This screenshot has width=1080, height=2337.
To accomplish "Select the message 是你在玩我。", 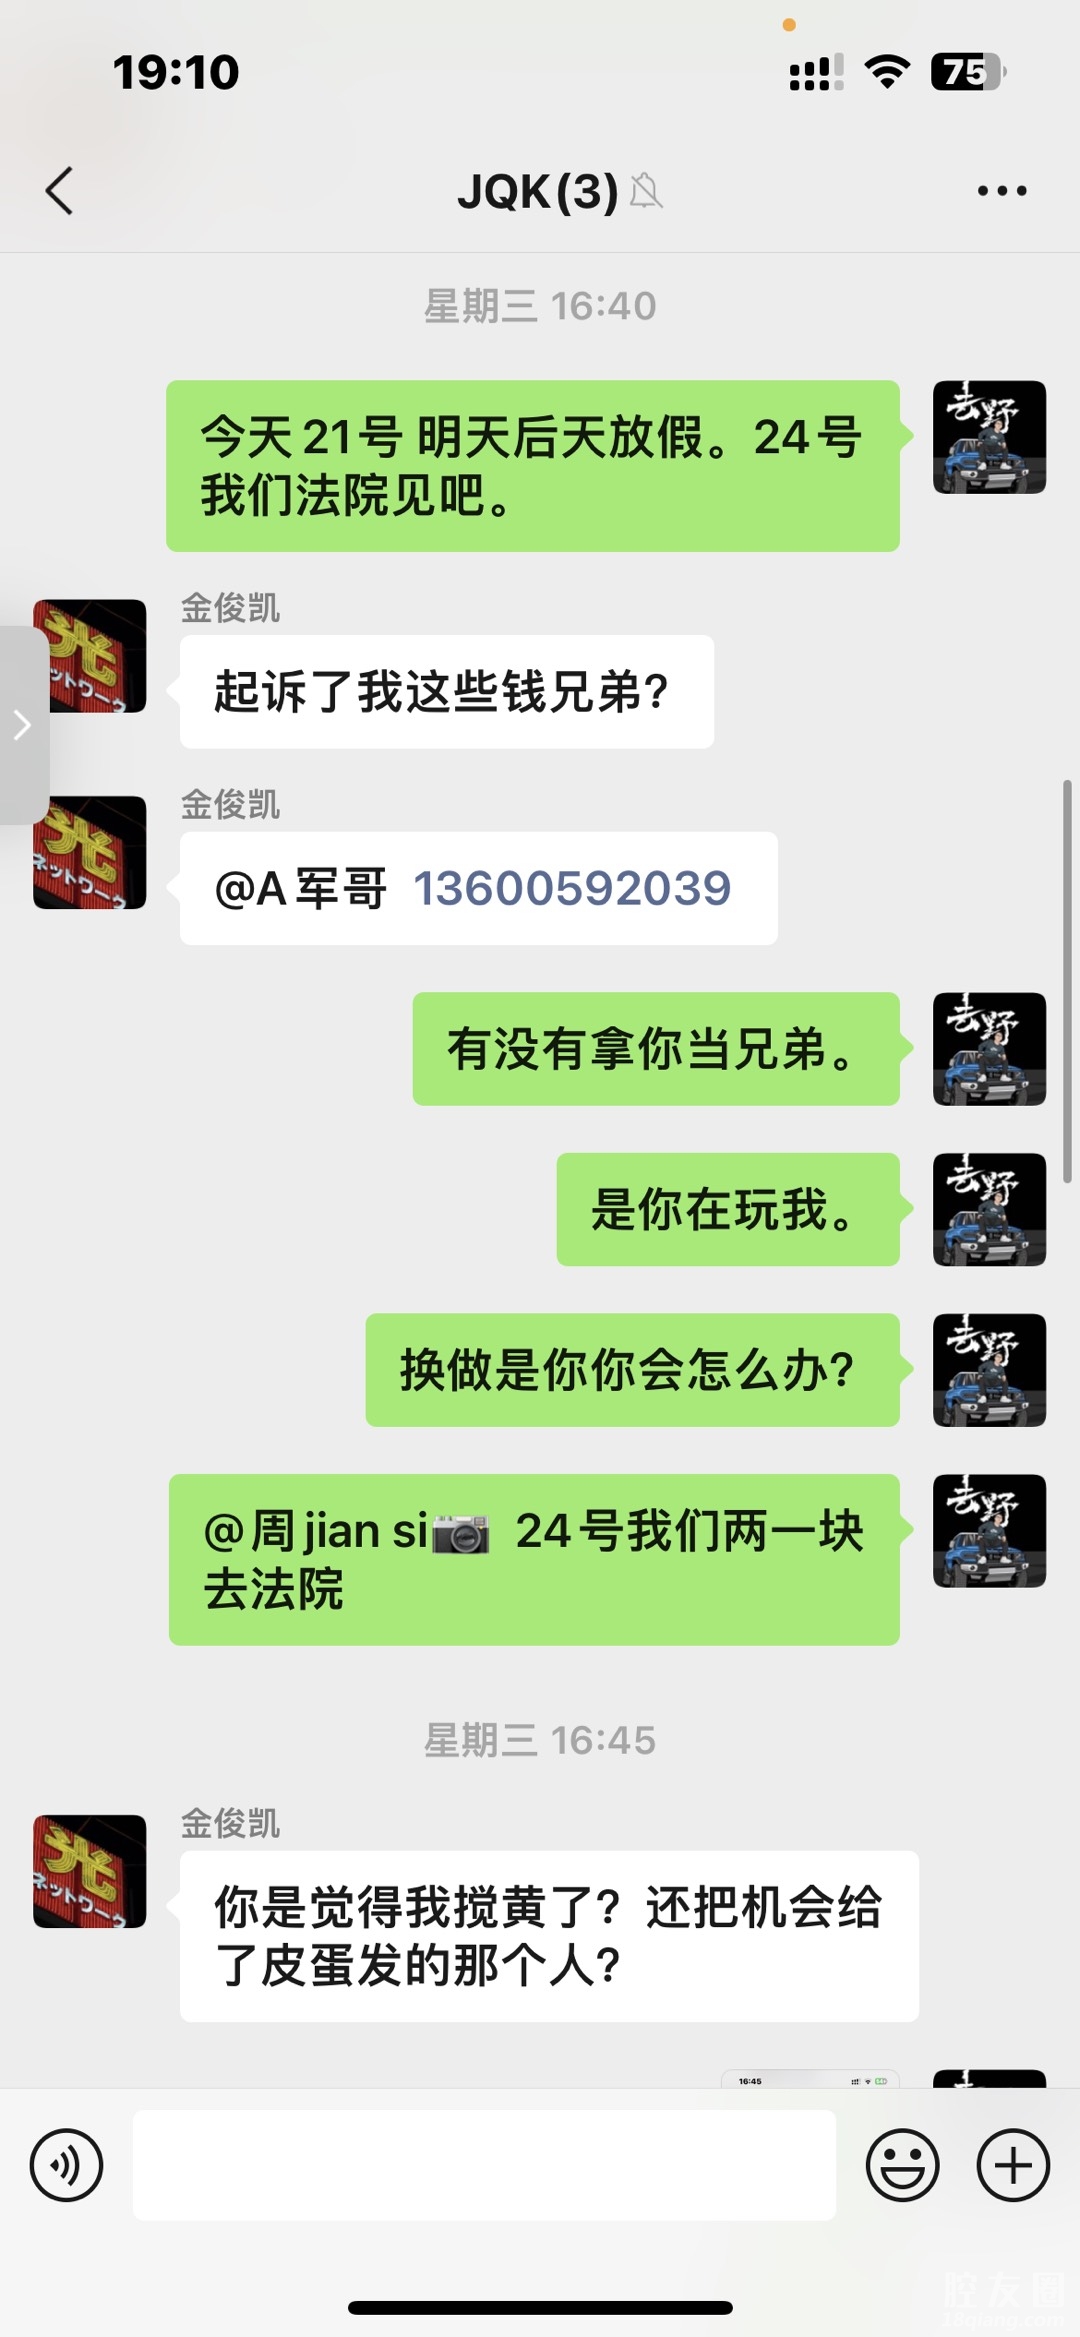I will (x=728, y=1209).
